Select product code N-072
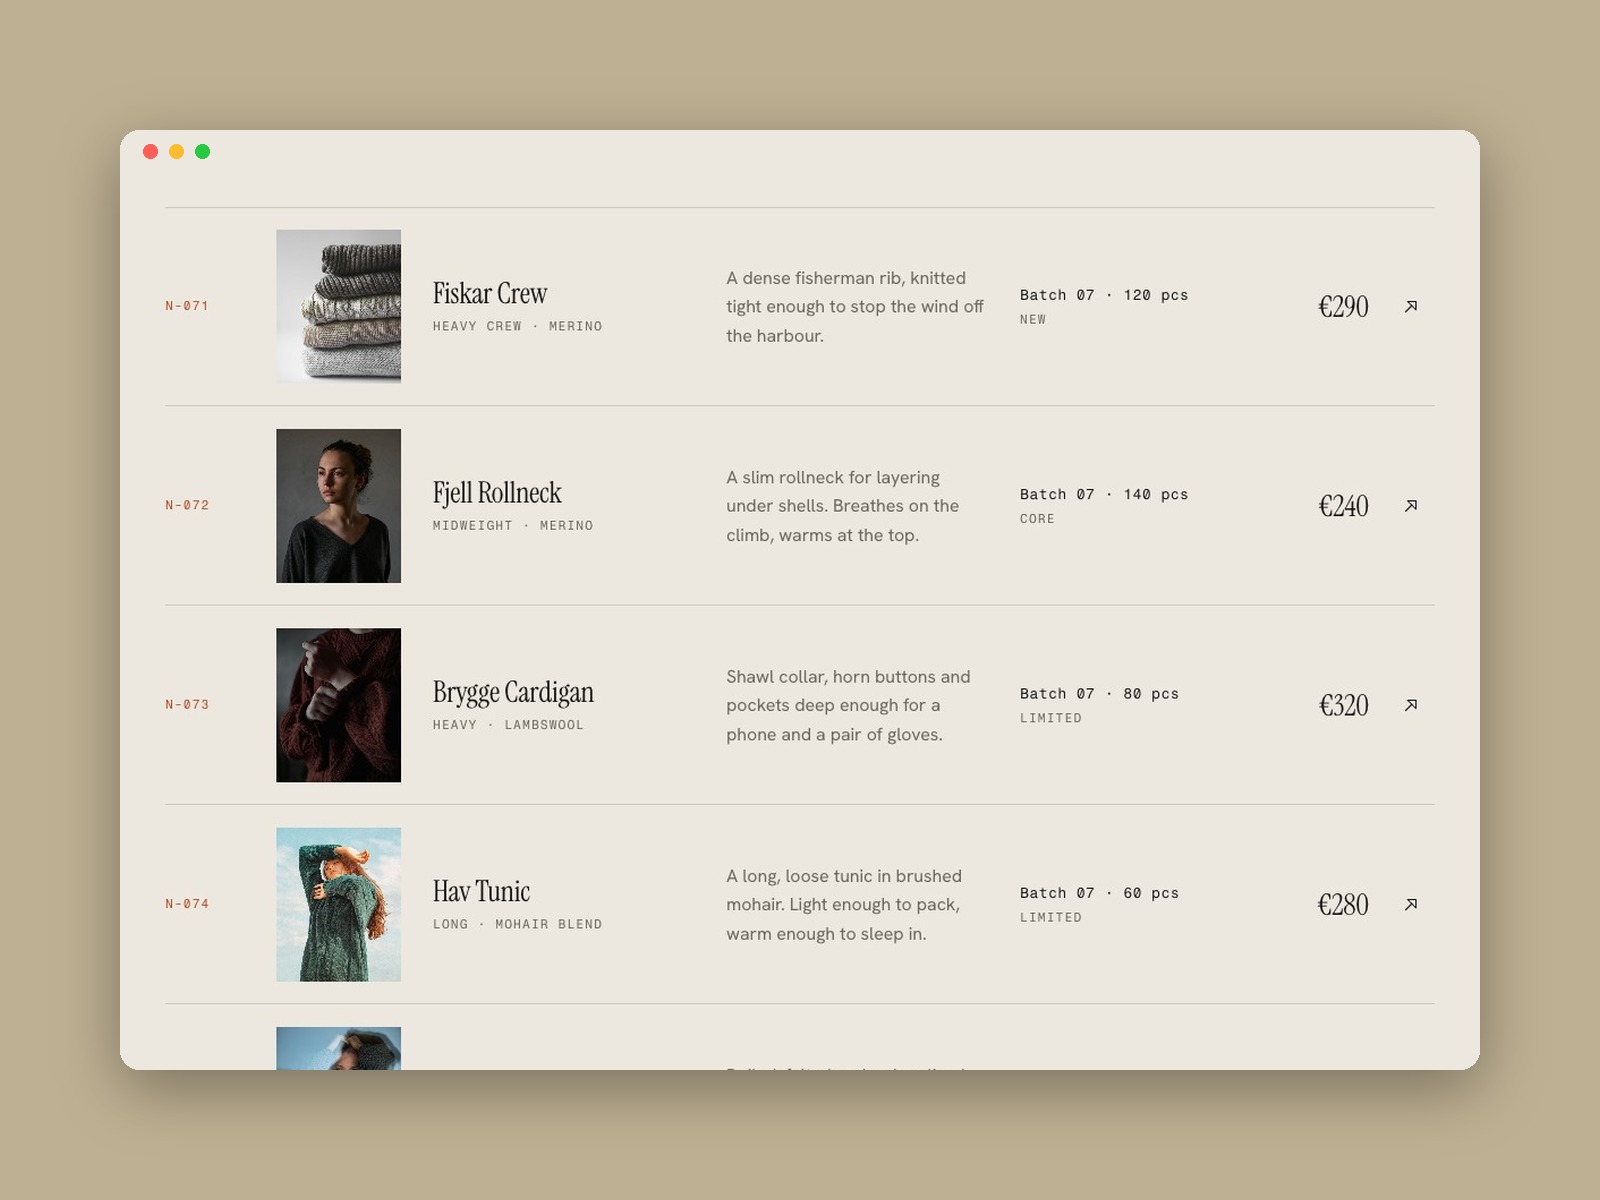Screen dimensions: 1600x1200 [187, 505]
